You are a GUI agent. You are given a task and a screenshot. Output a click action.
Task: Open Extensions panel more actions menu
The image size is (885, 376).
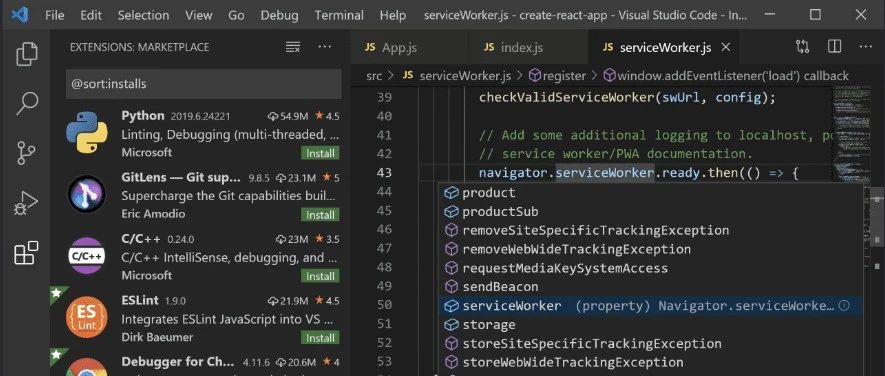(x=325, y=47)
